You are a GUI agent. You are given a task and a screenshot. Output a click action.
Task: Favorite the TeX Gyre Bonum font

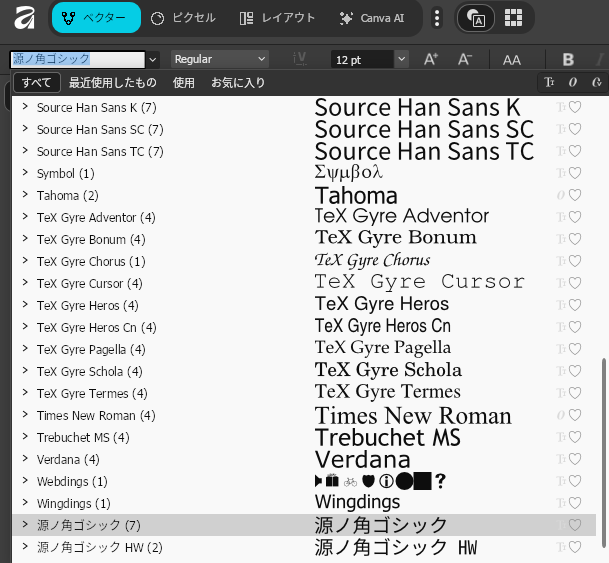575,239
